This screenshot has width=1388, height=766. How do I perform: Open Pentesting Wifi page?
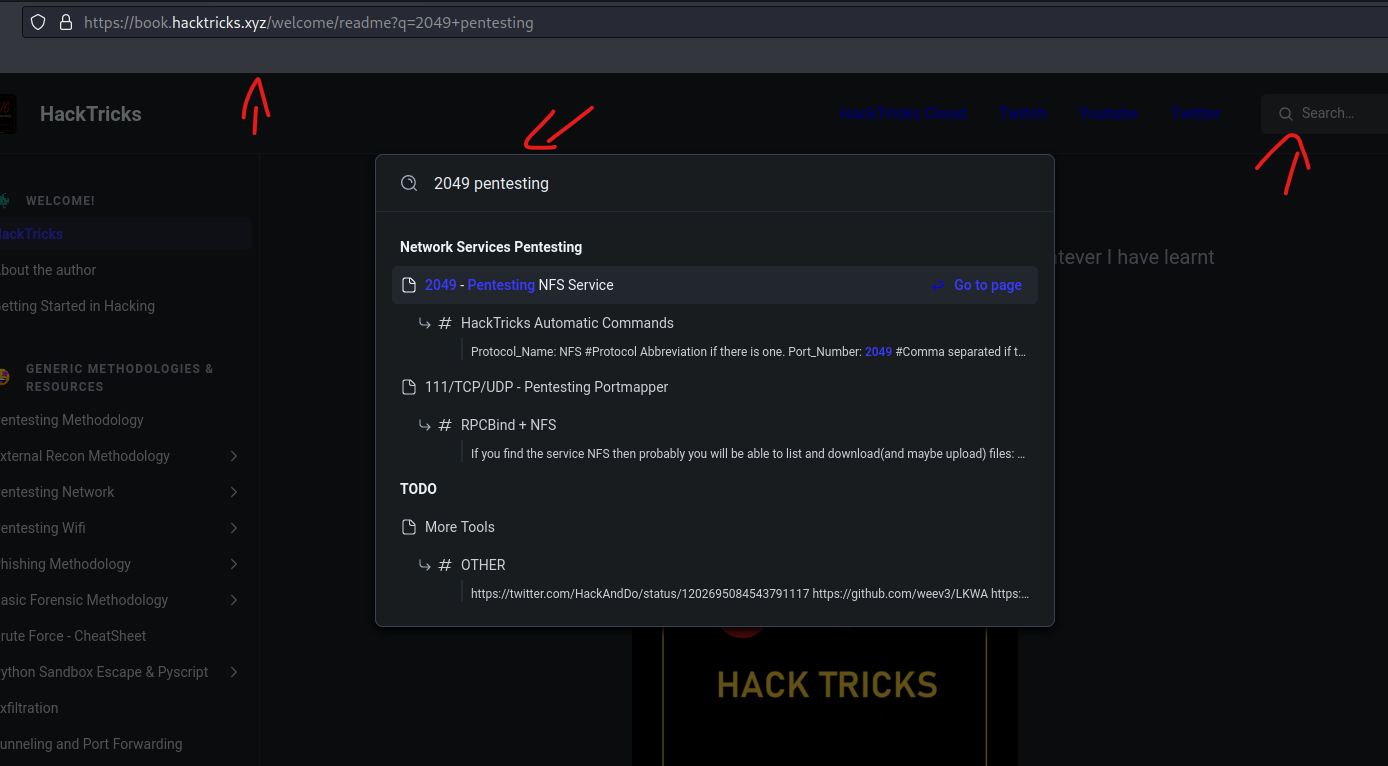click(43, 528)
